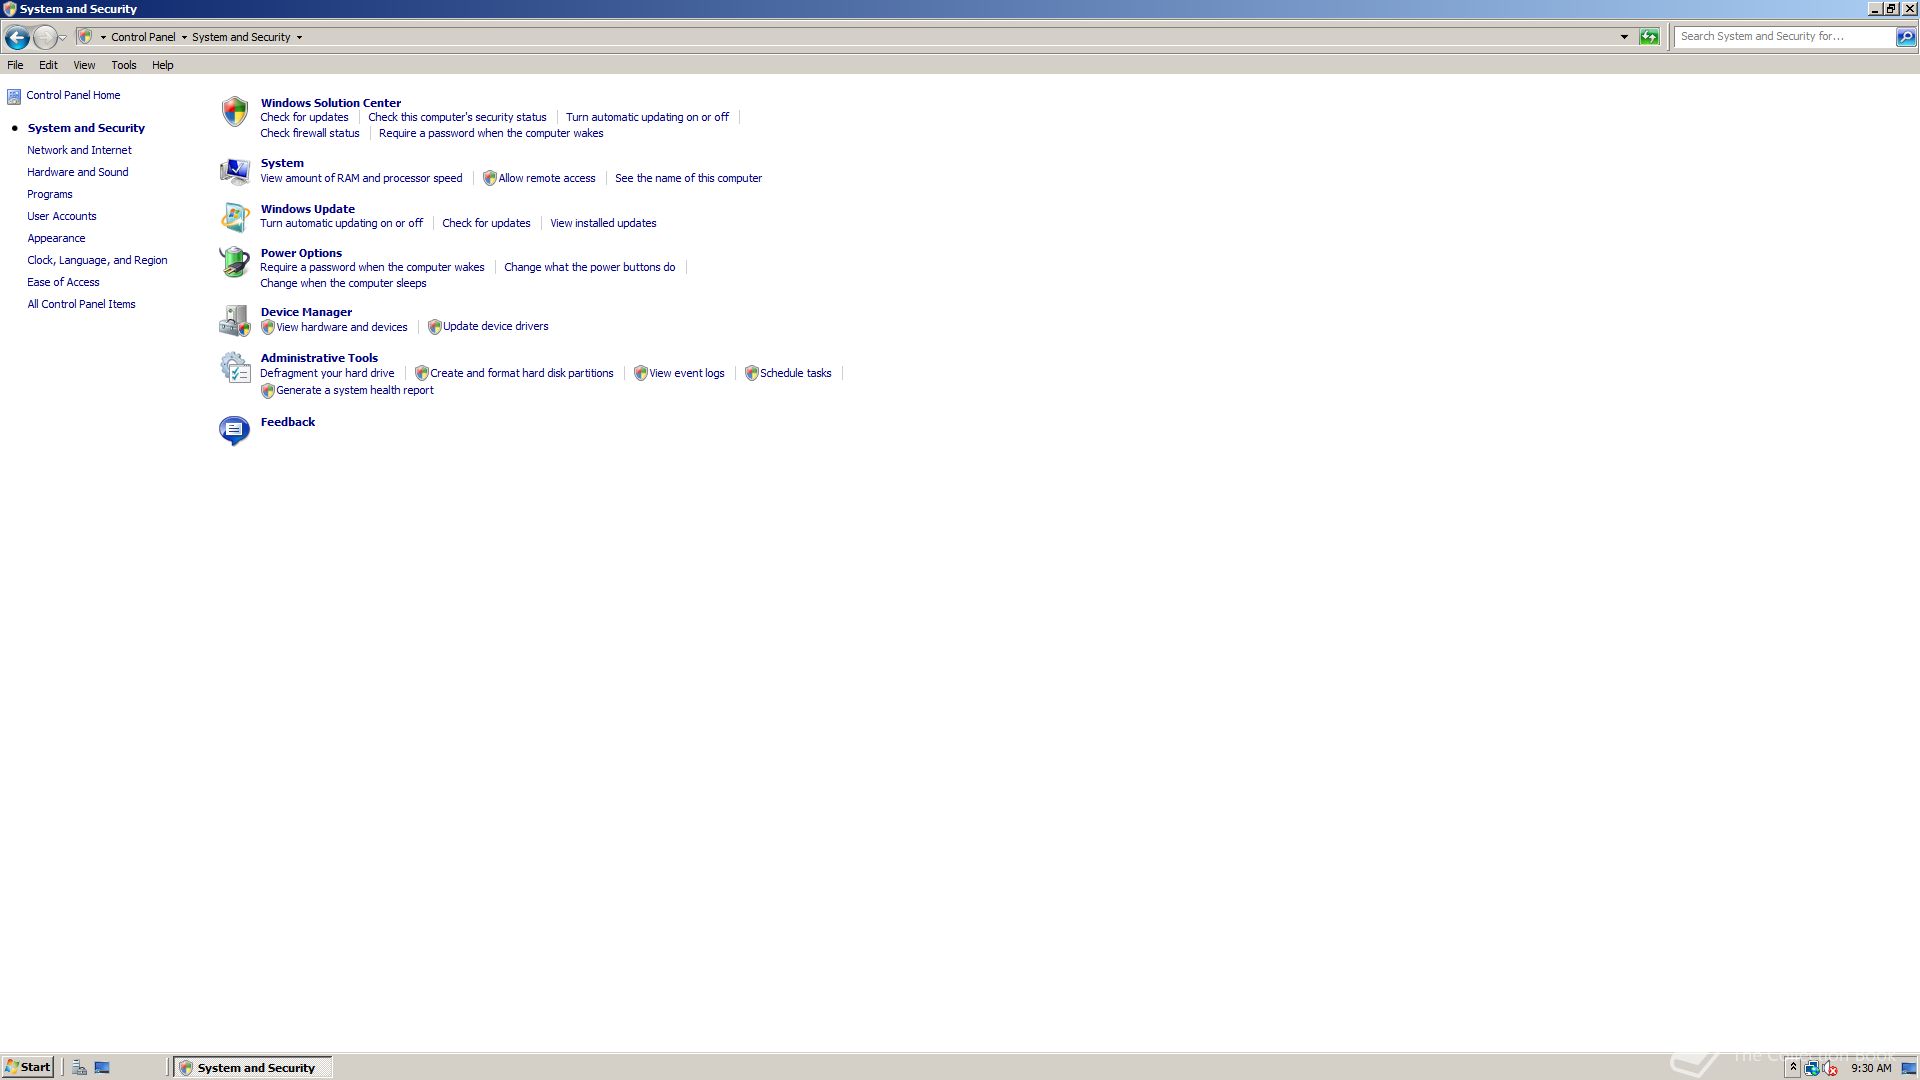Click Defragment your hard drive link
Viewport: 1920px width, 1080px height.
coord(327,374)
